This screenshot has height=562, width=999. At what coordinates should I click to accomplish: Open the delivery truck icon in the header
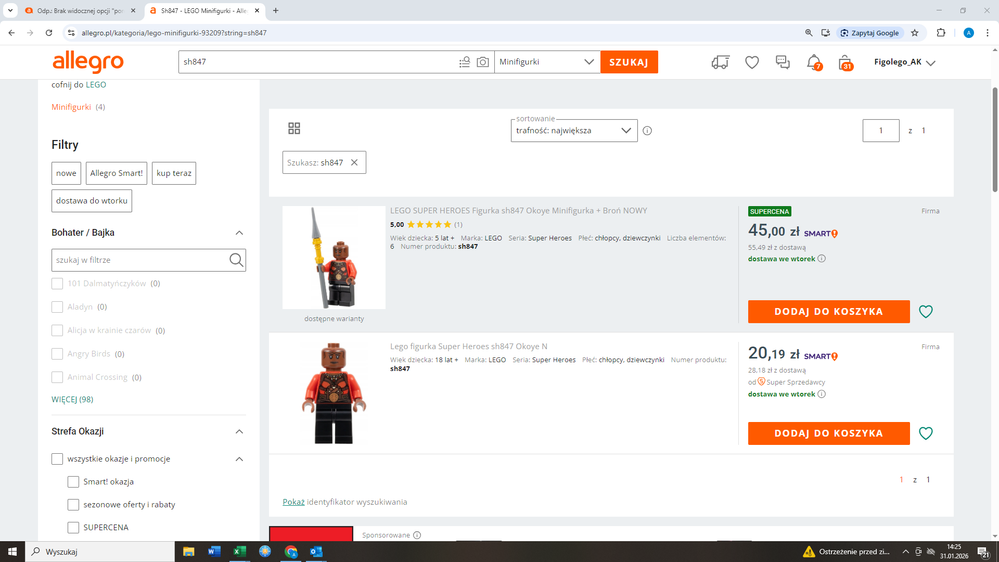pyautogui.click(x=721, y=62)
